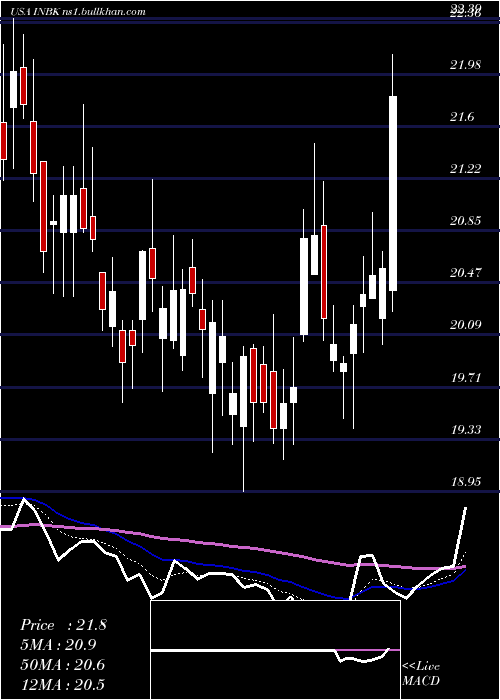The width and height of the screenshot is (500, 700).
Task: Click the 20.47 price axis label
Action: coord(466,272)
